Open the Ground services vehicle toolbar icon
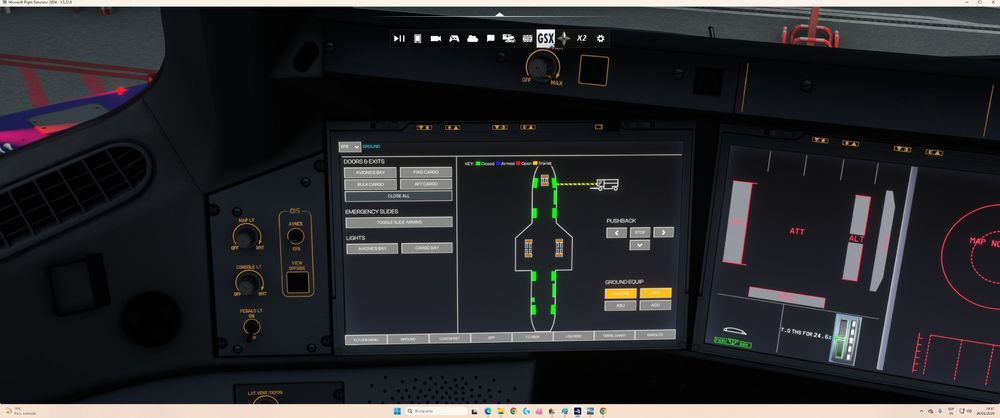1000x418 pixels. [509, 38]
